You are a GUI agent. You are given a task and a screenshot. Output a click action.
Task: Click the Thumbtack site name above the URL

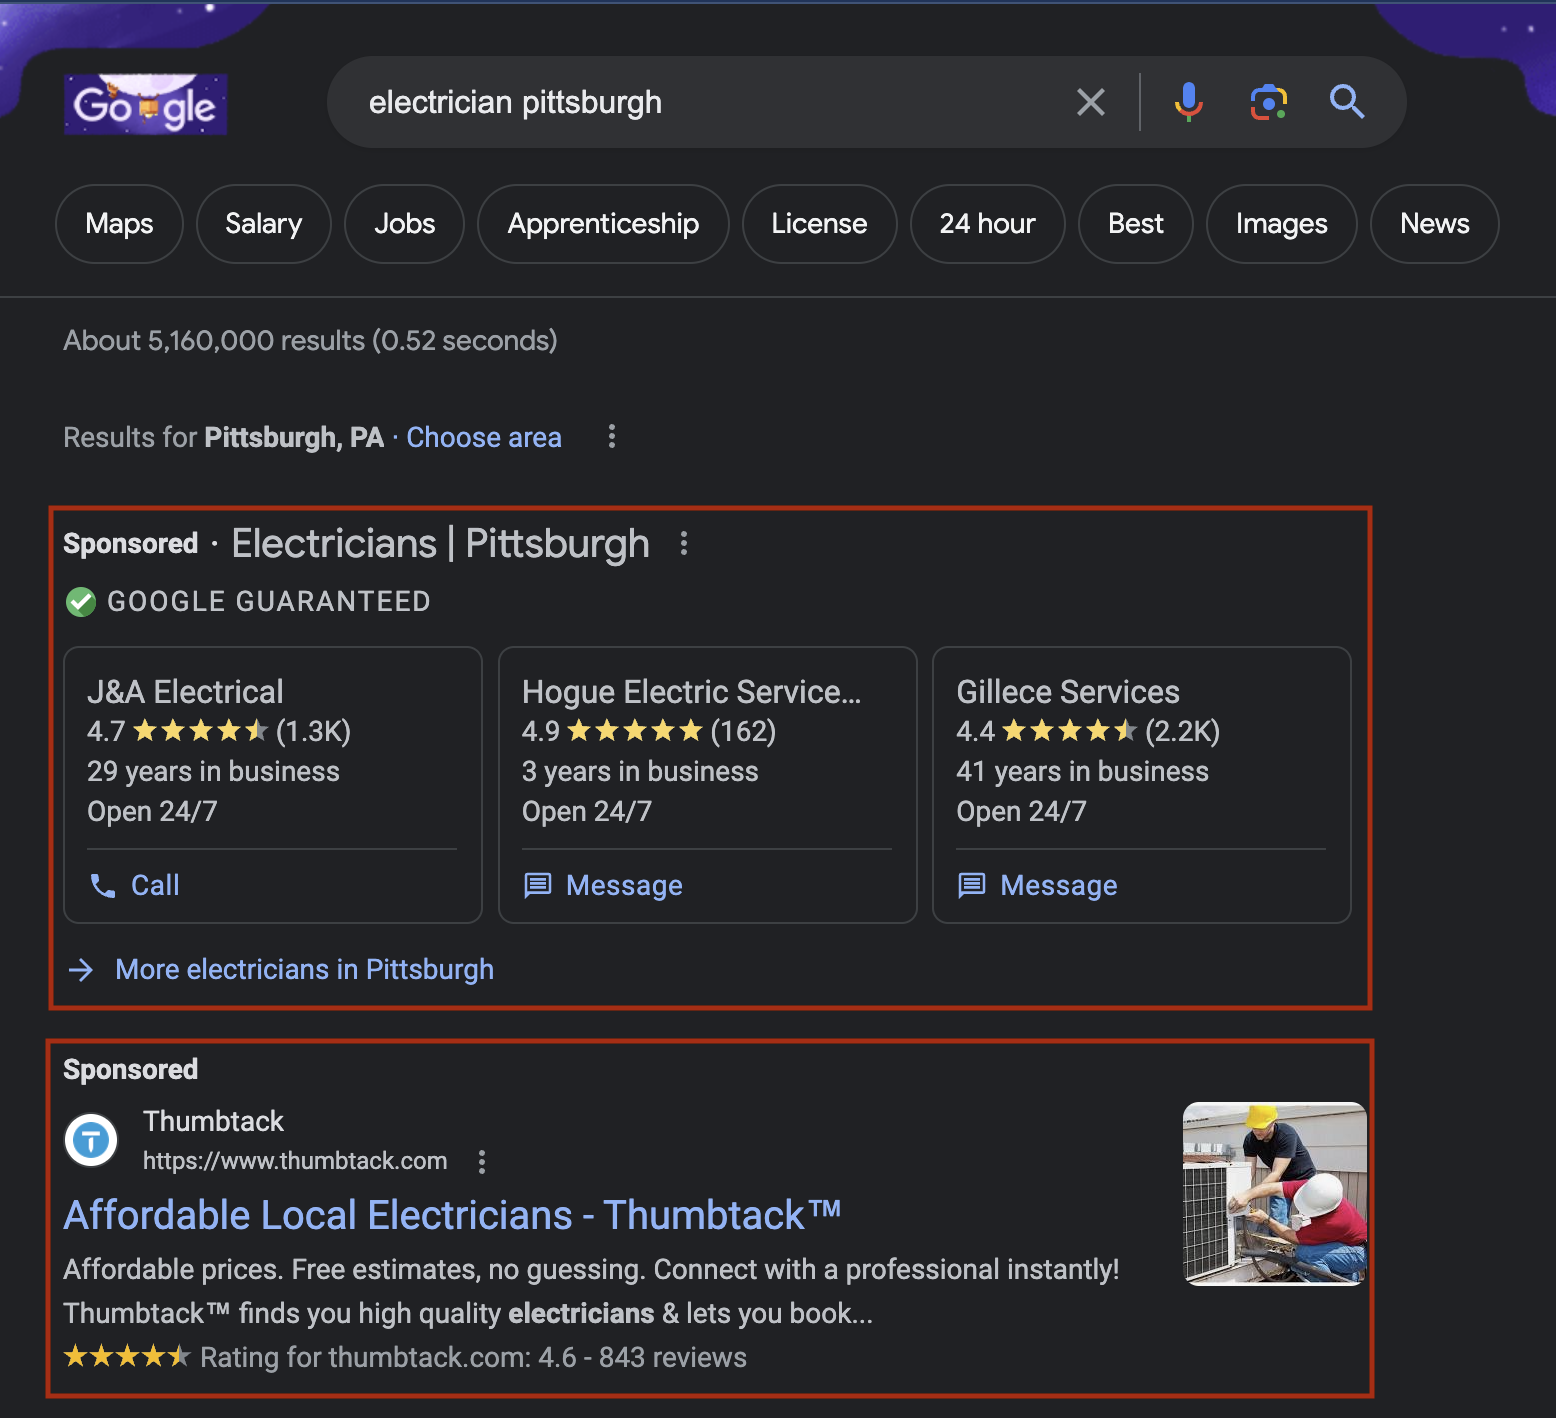pyautogui.click(x=213, y=1122)
